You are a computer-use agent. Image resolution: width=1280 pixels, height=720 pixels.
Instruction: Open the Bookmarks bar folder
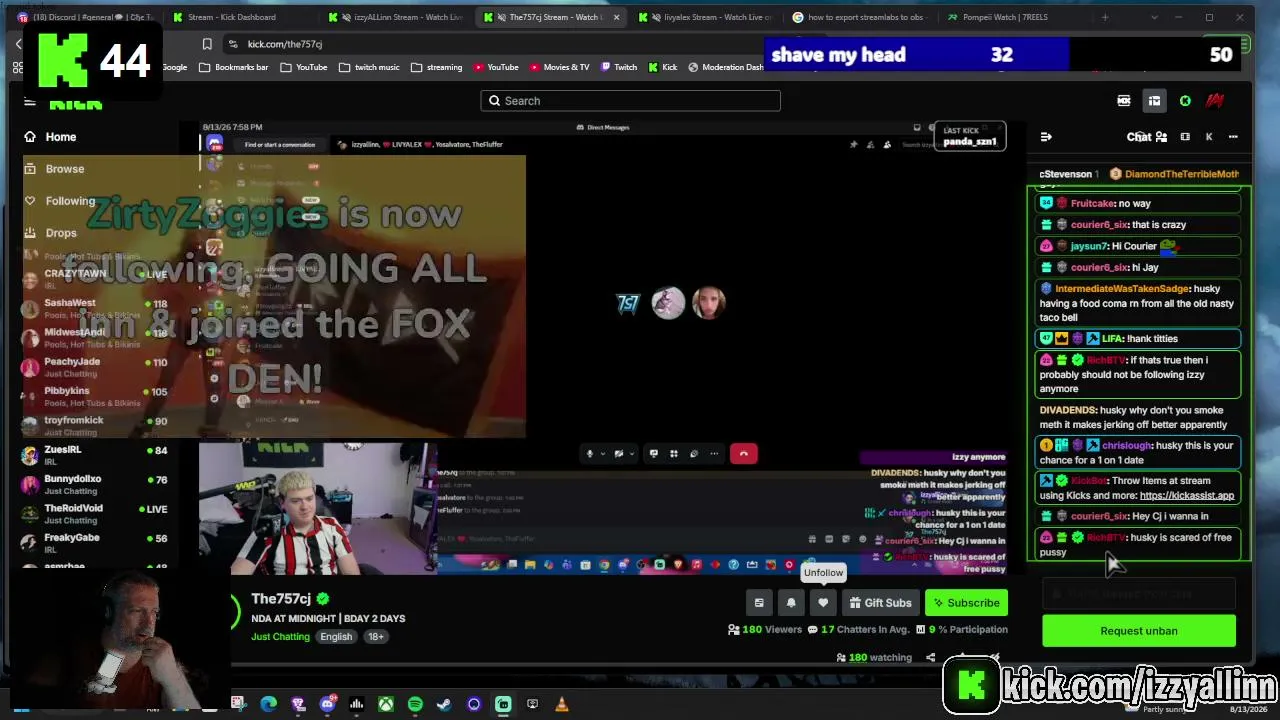pyautogui.click(x=234, y=67)
